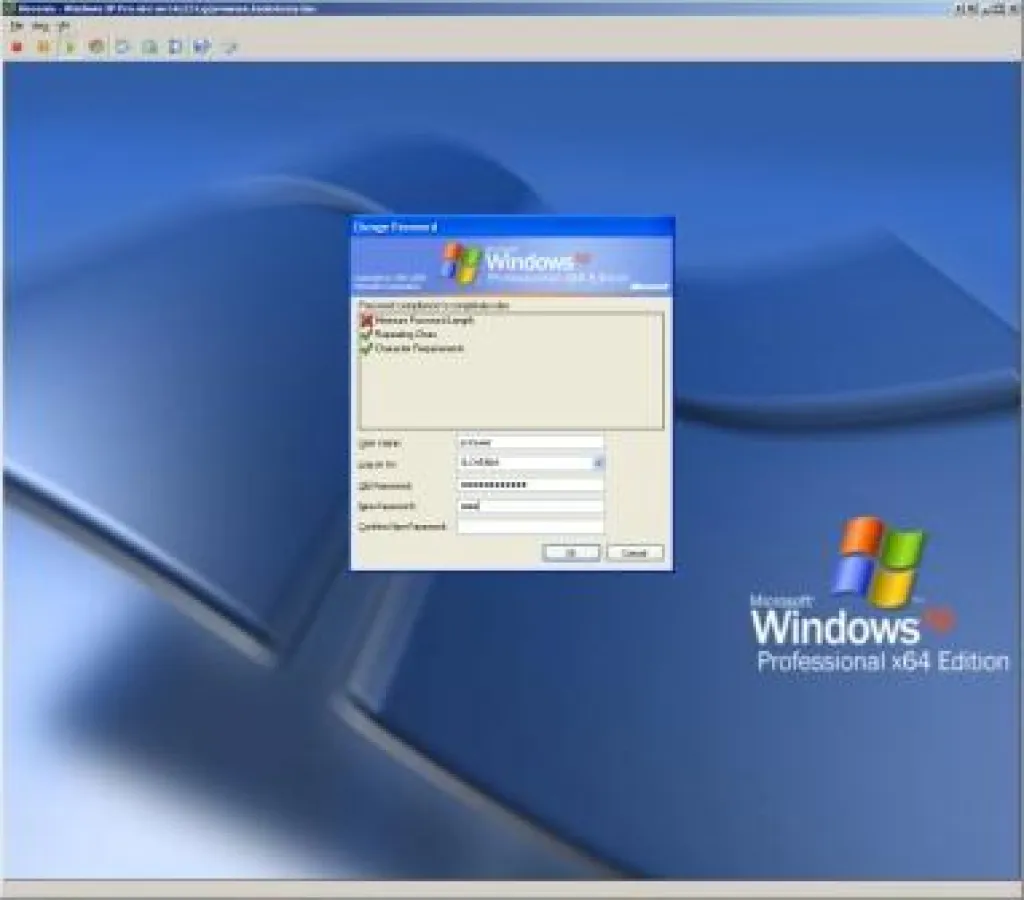Cancel the Change Password dialog
The width and height of the screenshot is (1024, 900).
click(635, 553)
